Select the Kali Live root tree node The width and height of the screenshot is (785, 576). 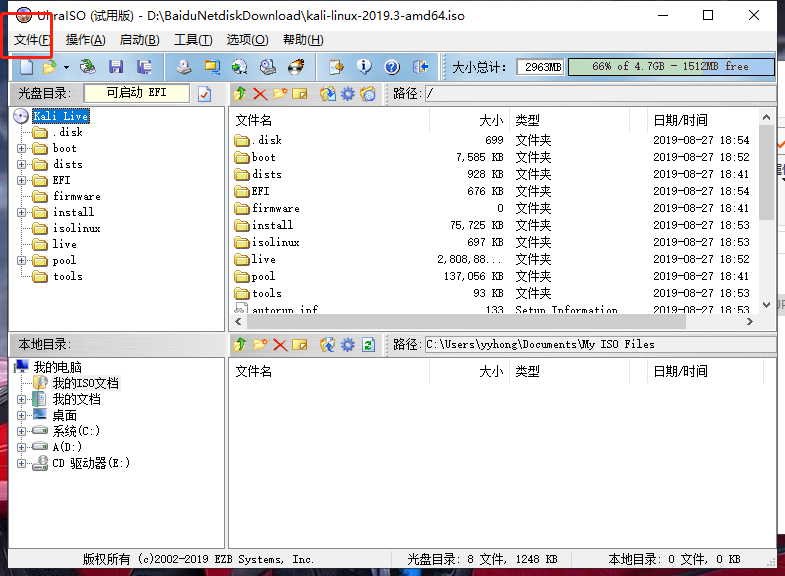(x=61, y=116)
